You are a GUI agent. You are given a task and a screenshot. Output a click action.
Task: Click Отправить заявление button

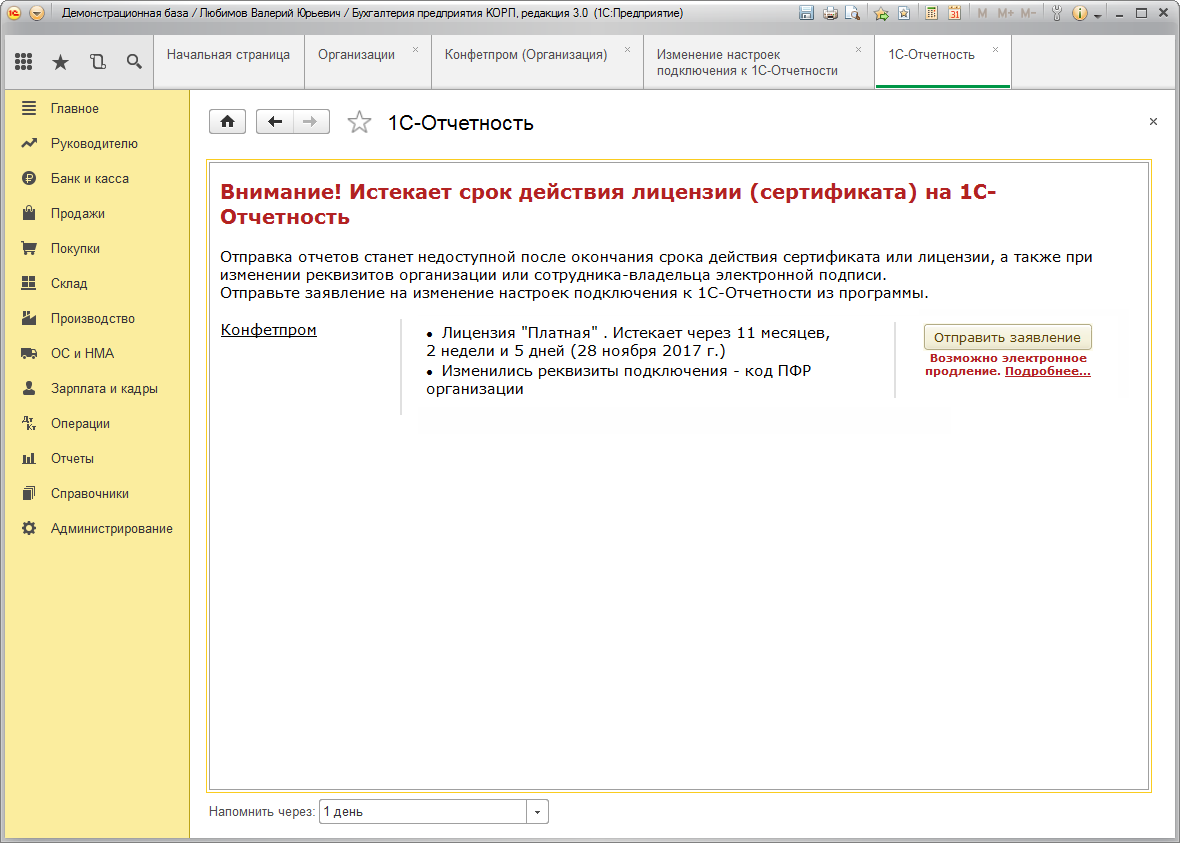point(1008,337)
